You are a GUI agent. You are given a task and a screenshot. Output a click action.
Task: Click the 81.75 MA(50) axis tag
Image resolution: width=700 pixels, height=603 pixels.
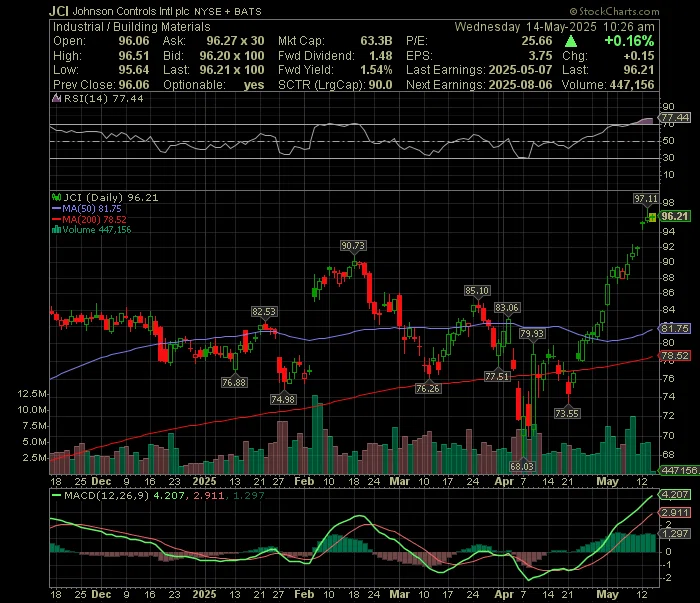(x=675, y=329)
